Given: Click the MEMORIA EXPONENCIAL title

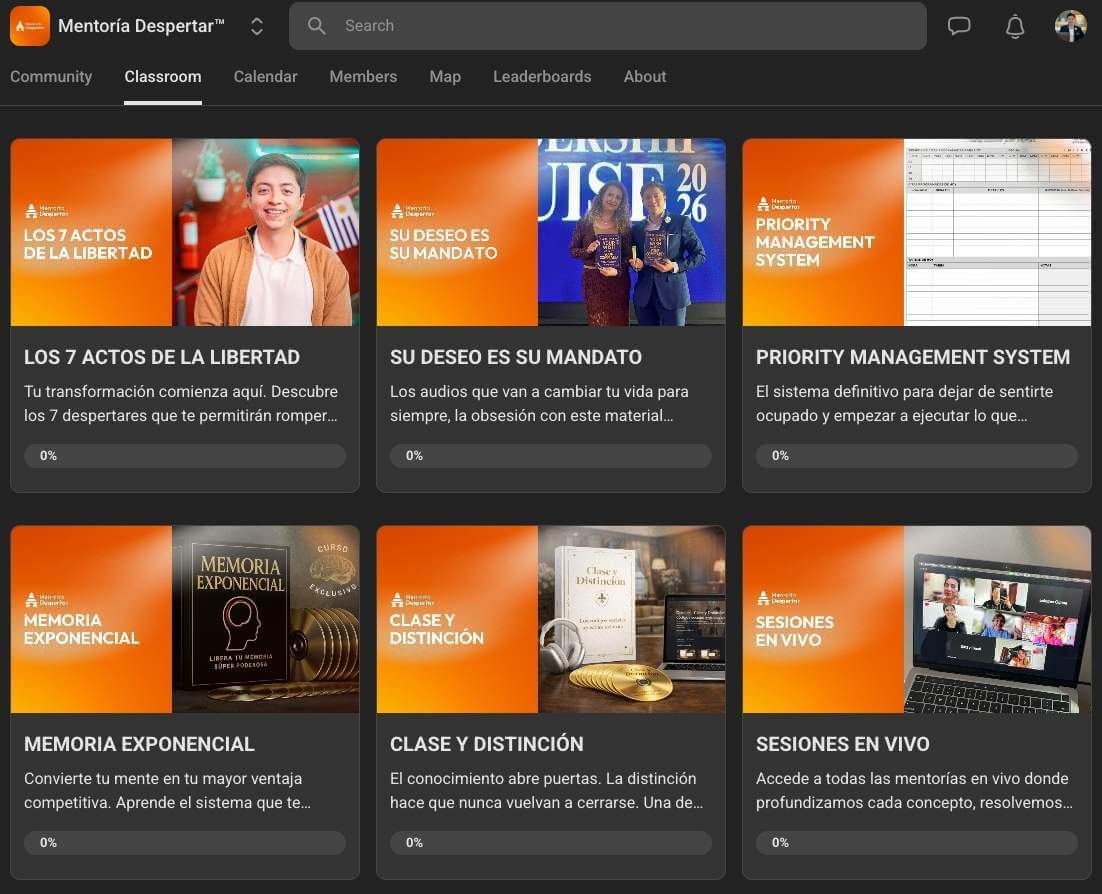Looking at the screenshot, I should 139,744.
